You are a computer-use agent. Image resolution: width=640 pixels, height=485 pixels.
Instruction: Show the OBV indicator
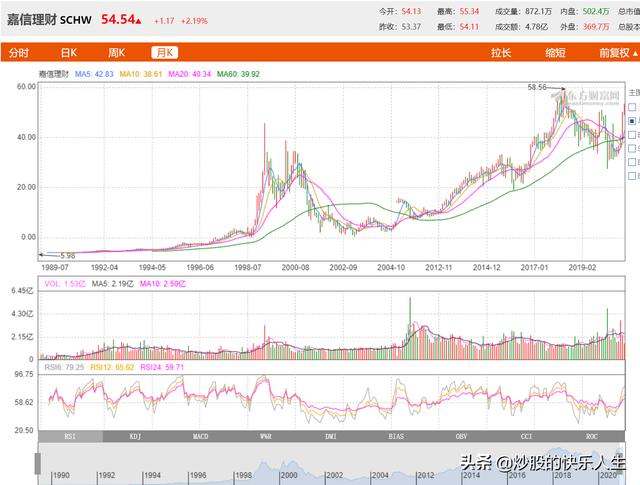tap(461, 436)
